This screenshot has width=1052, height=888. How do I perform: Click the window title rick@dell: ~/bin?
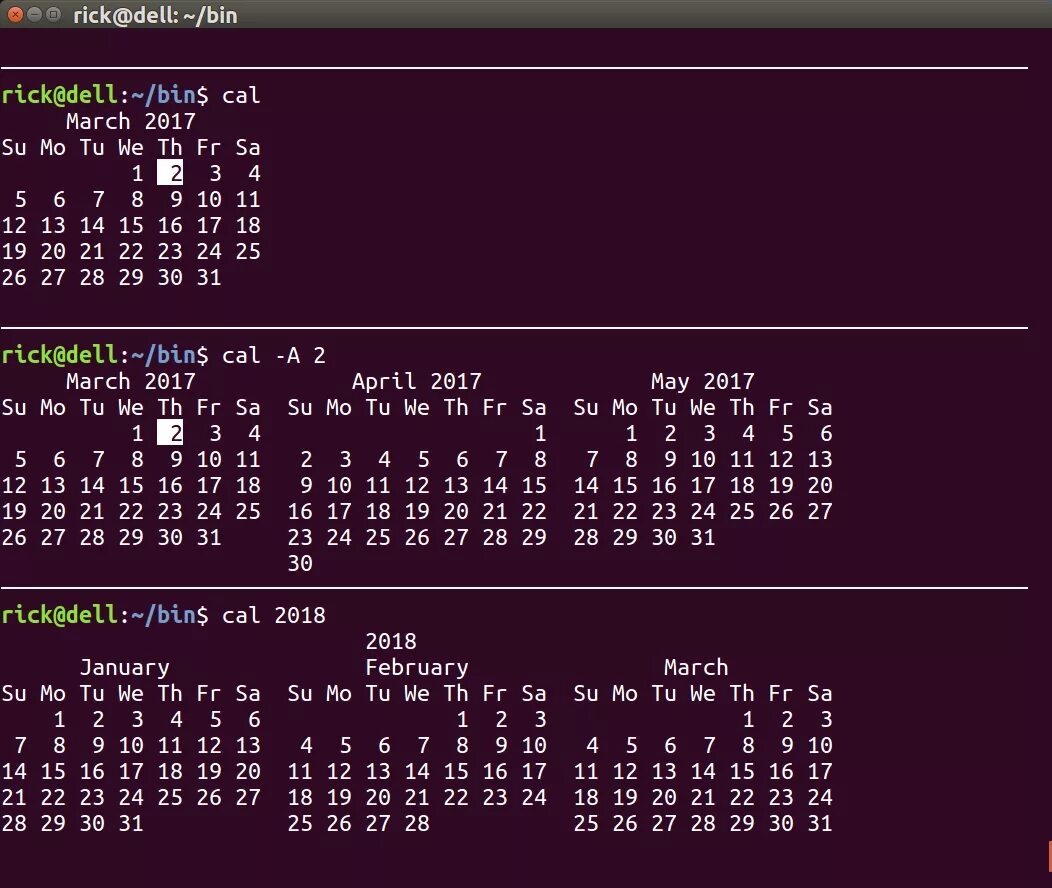point(155,15)
